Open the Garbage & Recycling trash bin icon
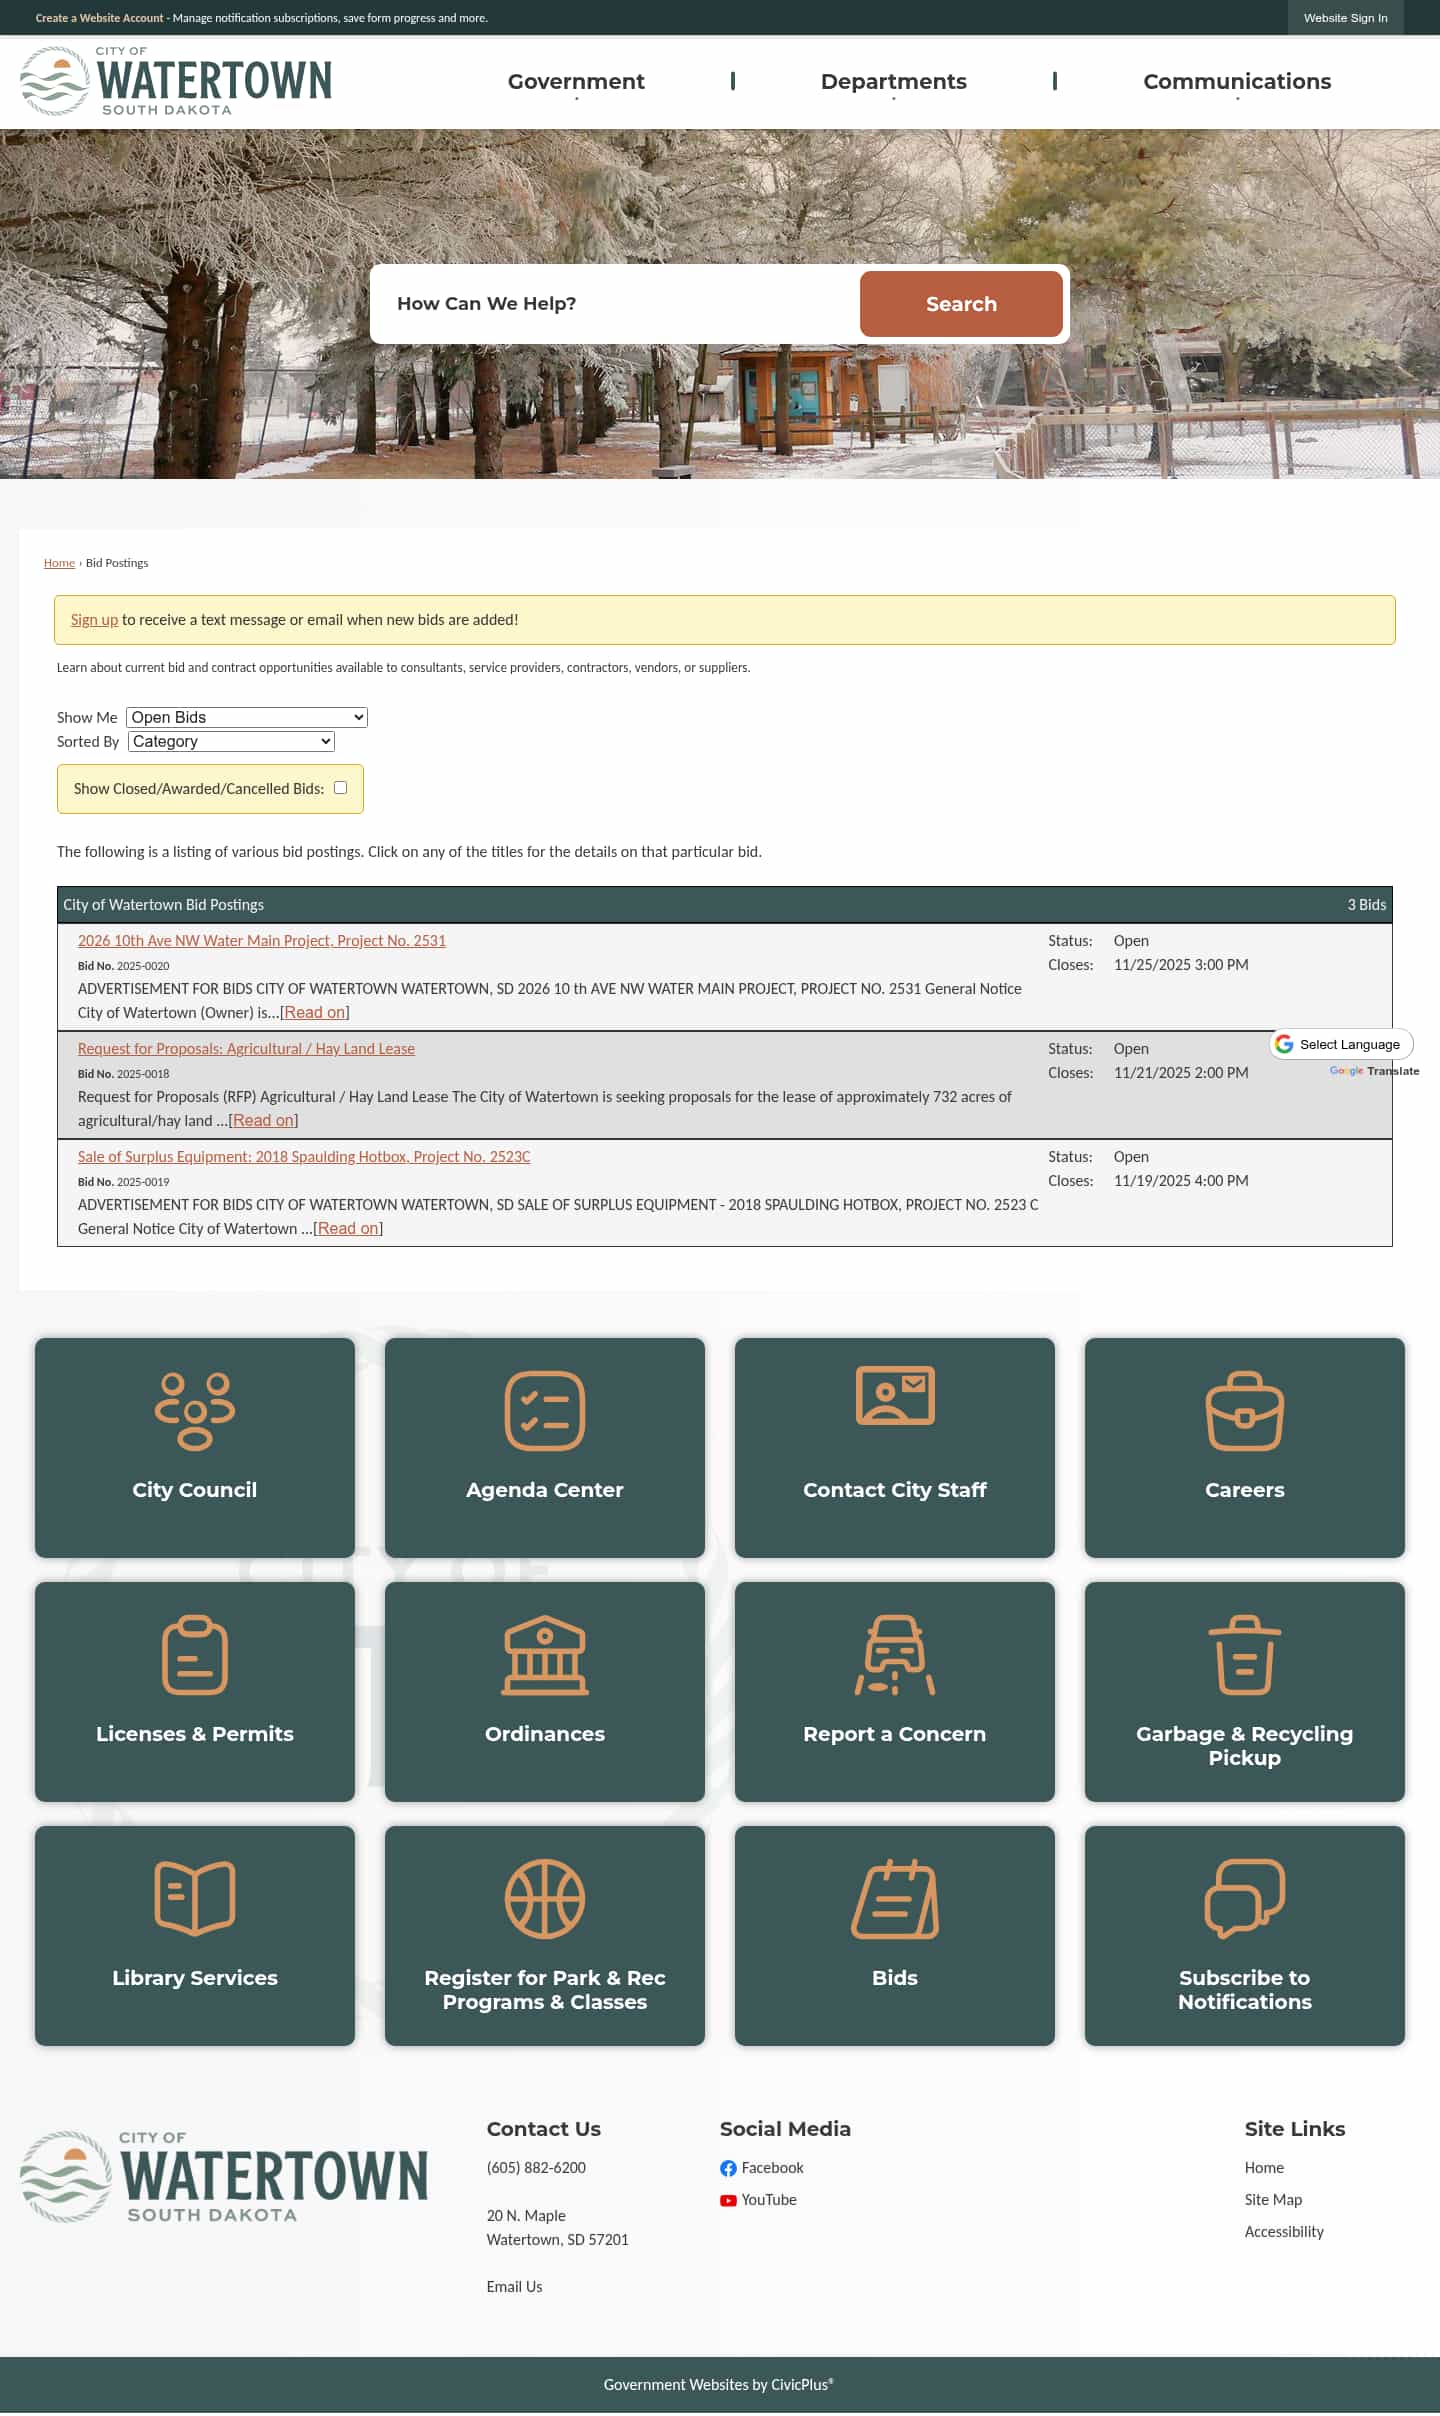 (x=1244, y=1655)
